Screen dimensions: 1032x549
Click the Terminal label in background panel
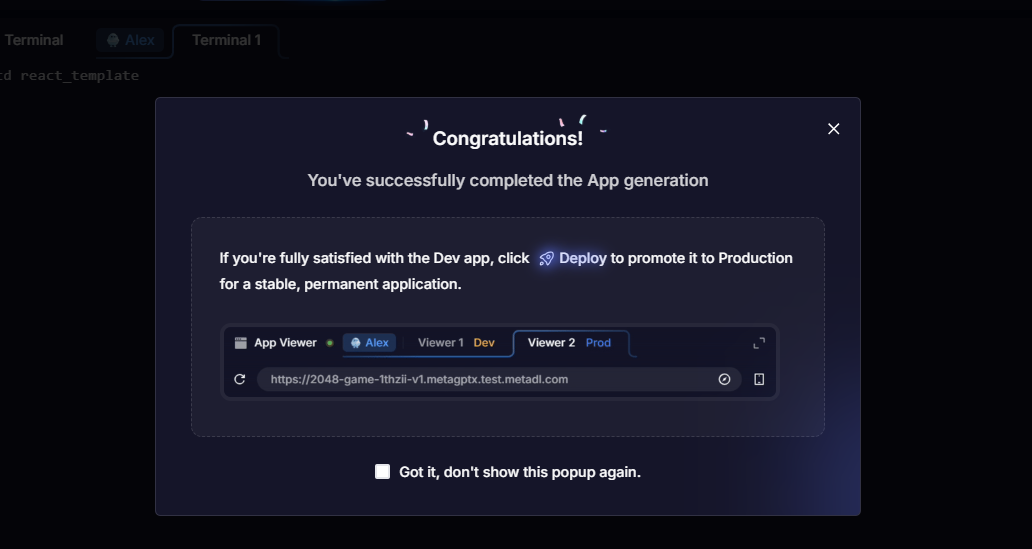point(34,40)
